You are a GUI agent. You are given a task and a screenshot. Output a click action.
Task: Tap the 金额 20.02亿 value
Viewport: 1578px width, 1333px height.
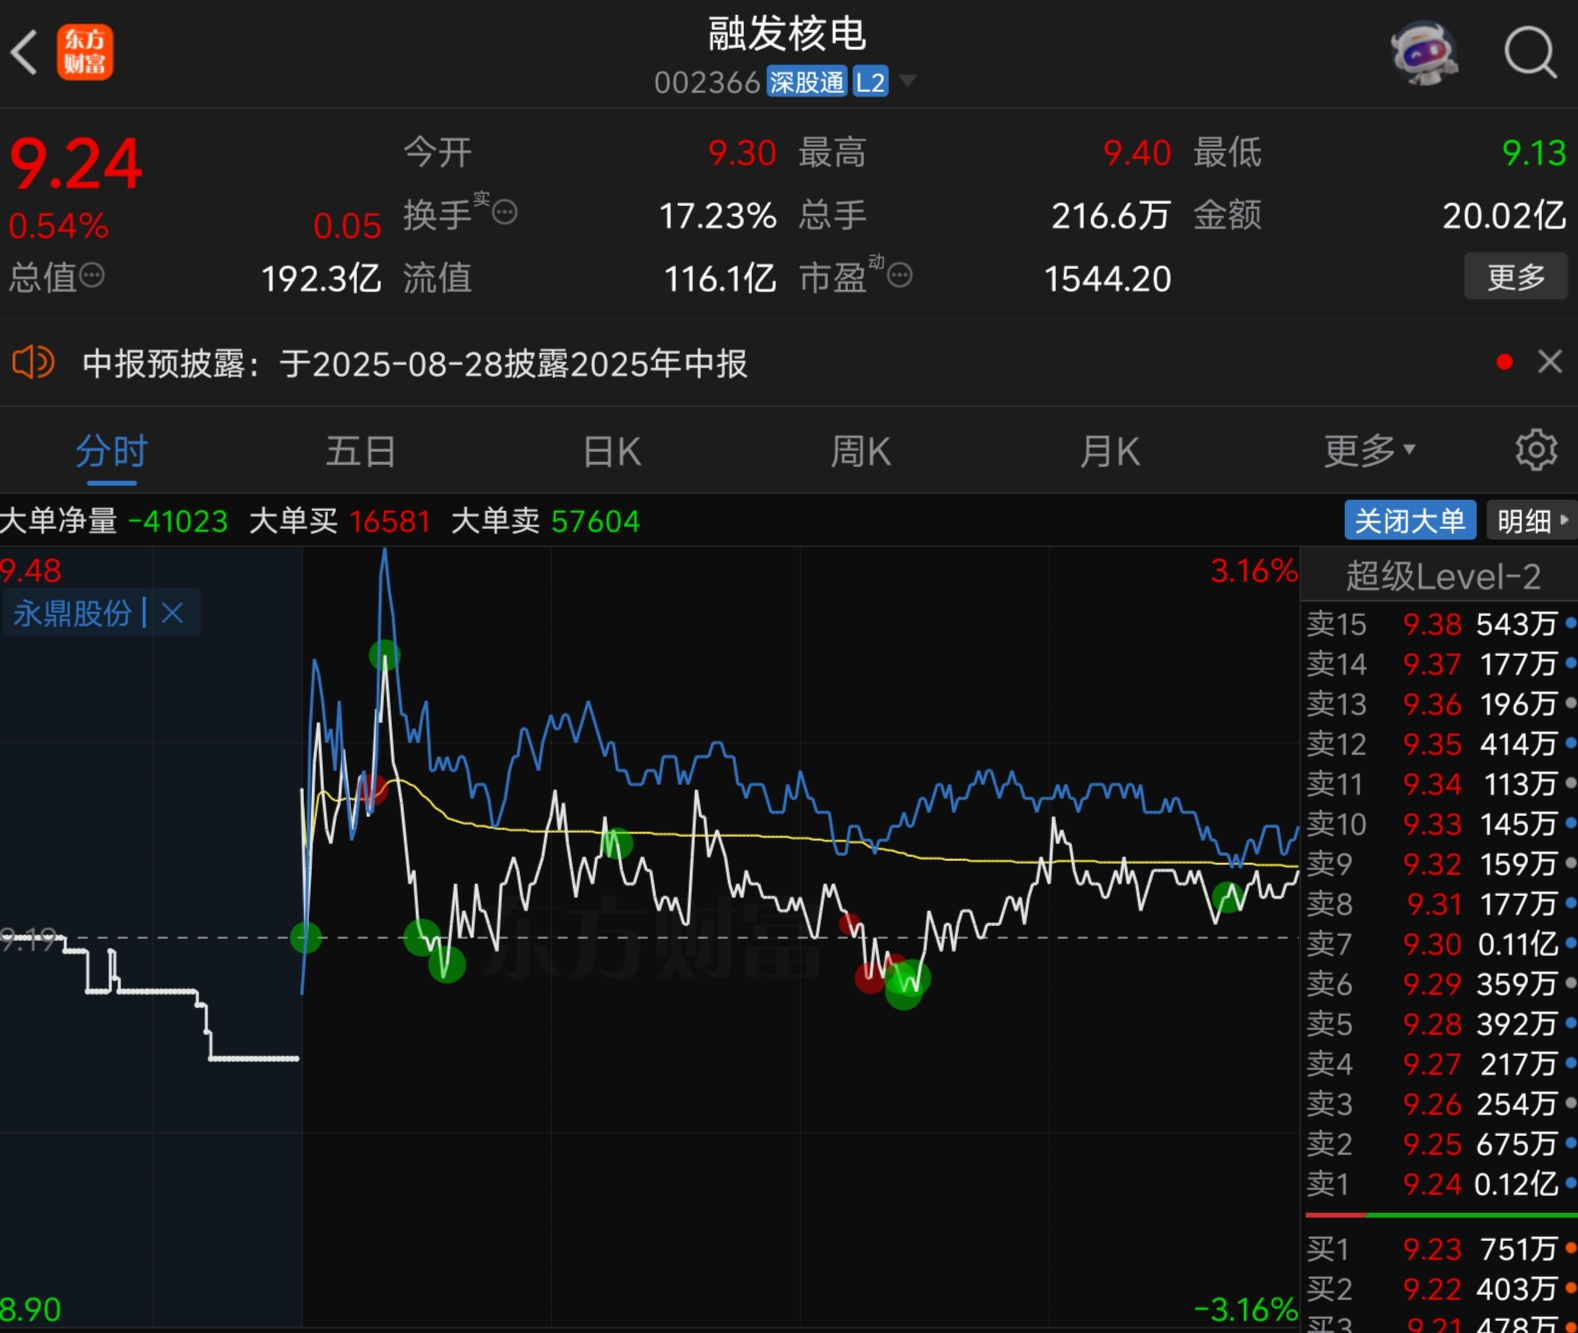(x=1504, y=215)
